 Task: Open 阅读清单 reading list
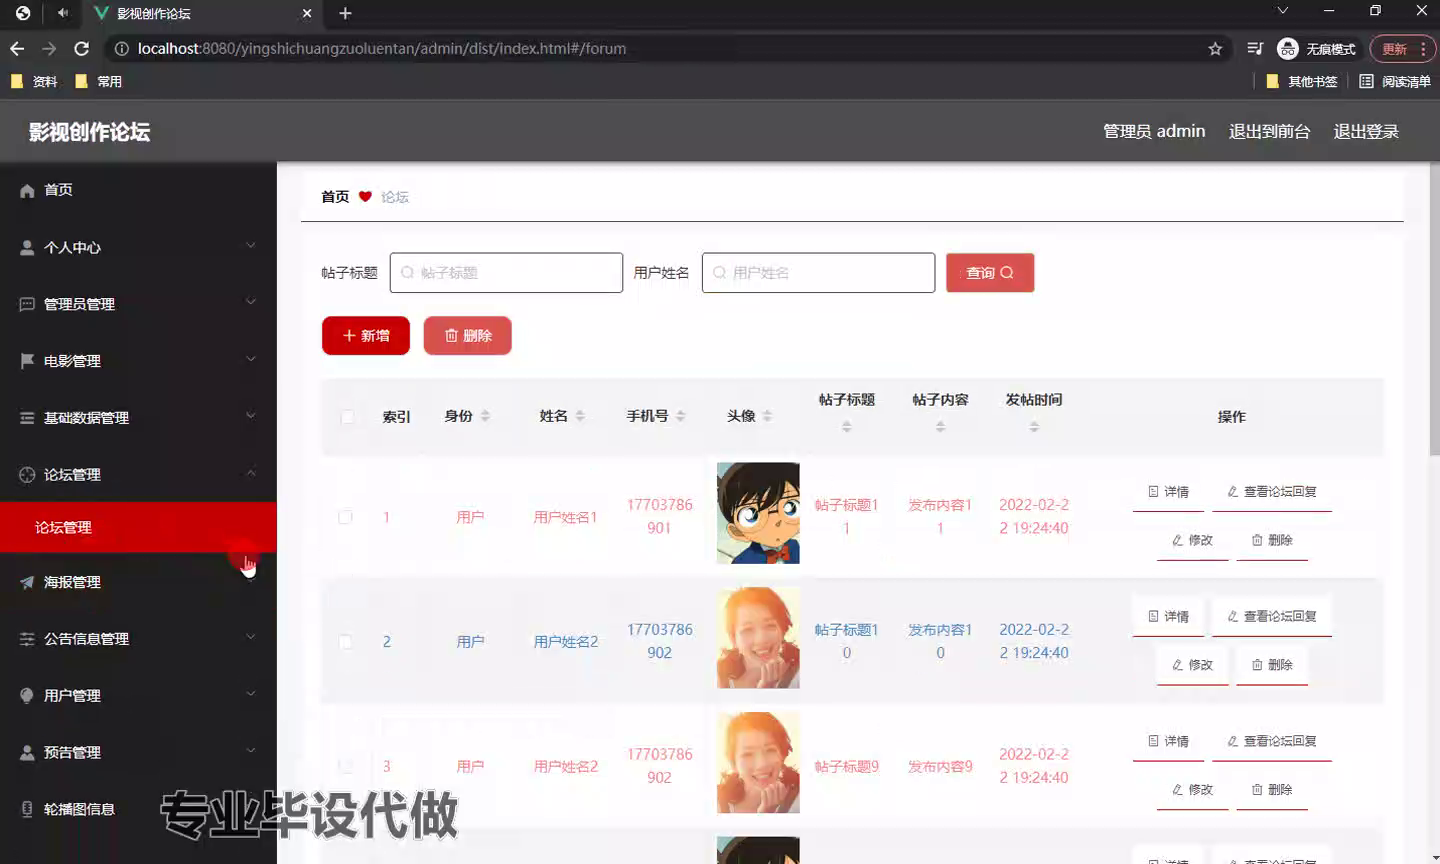tap(1394, 82)
